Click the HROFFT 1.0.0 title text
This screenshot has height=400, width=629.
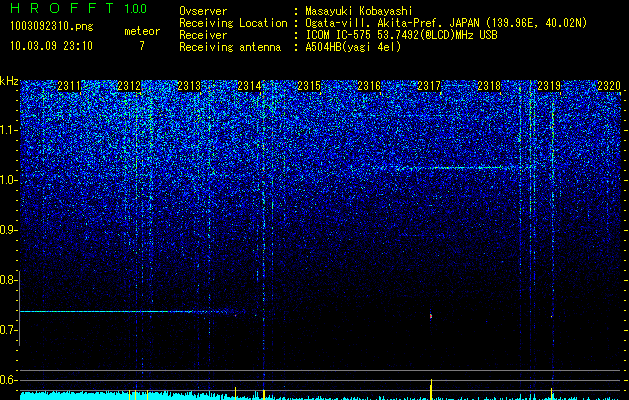(x=78, y=8)
